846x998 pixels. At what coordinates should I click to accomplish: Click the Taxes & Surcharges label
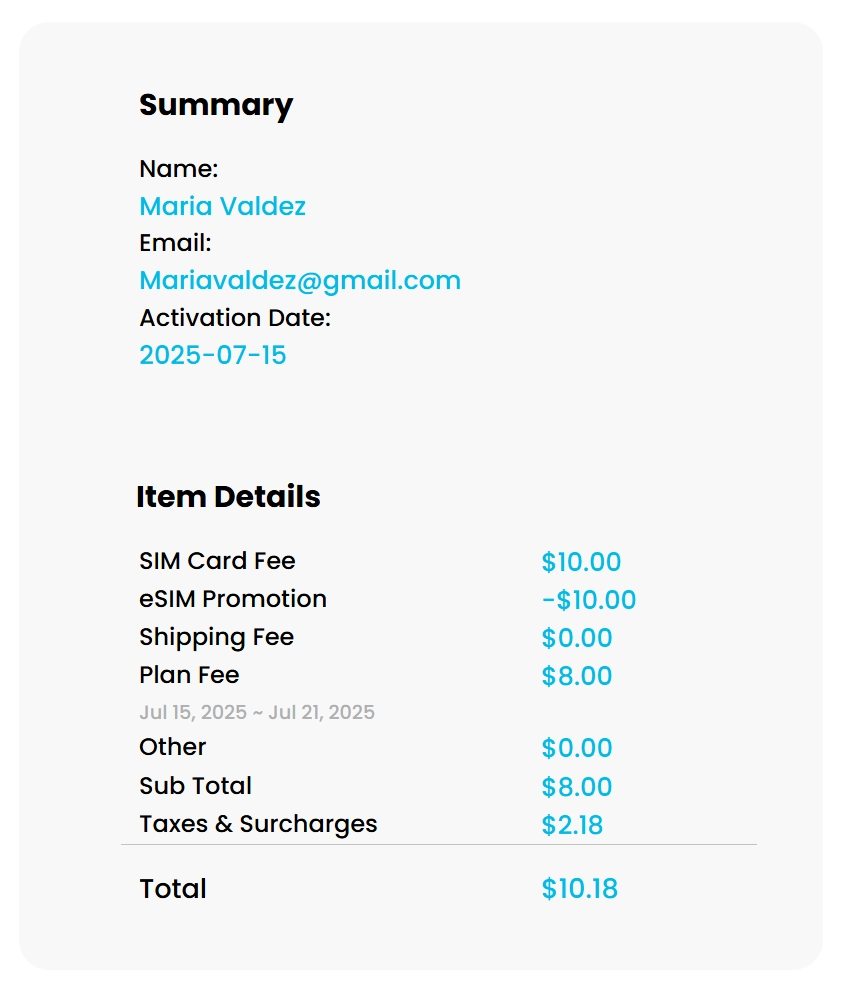click(258, 824)
